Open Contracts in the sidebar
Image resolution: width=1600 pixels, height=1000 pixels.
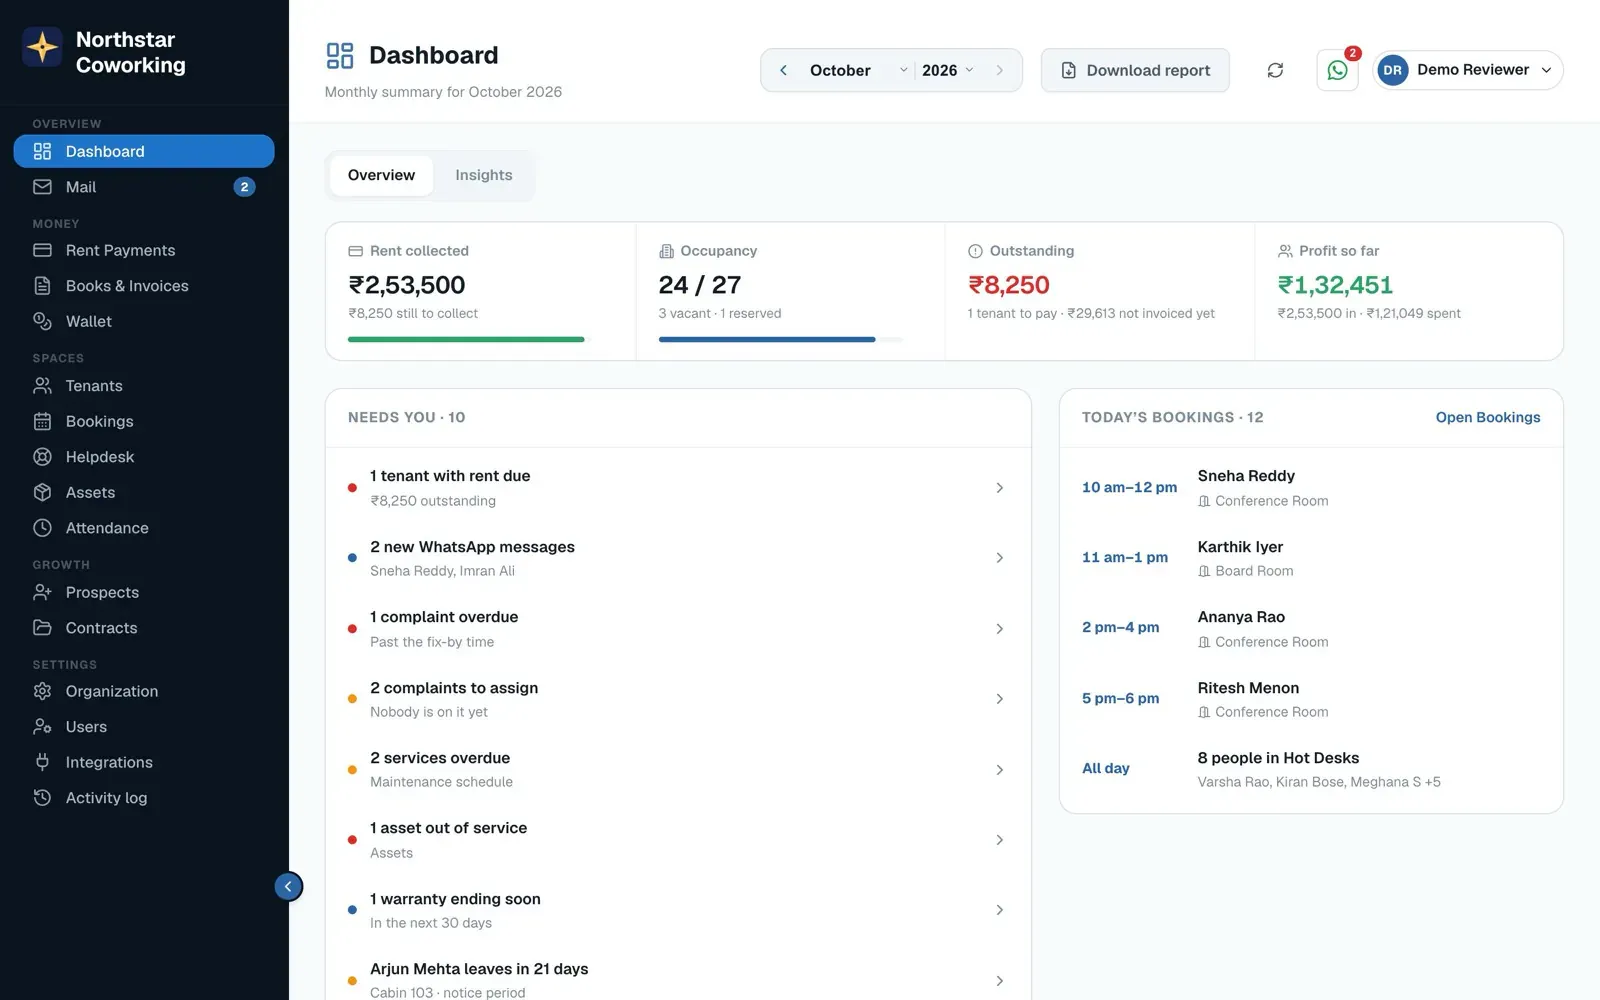[x=144, y=628]
